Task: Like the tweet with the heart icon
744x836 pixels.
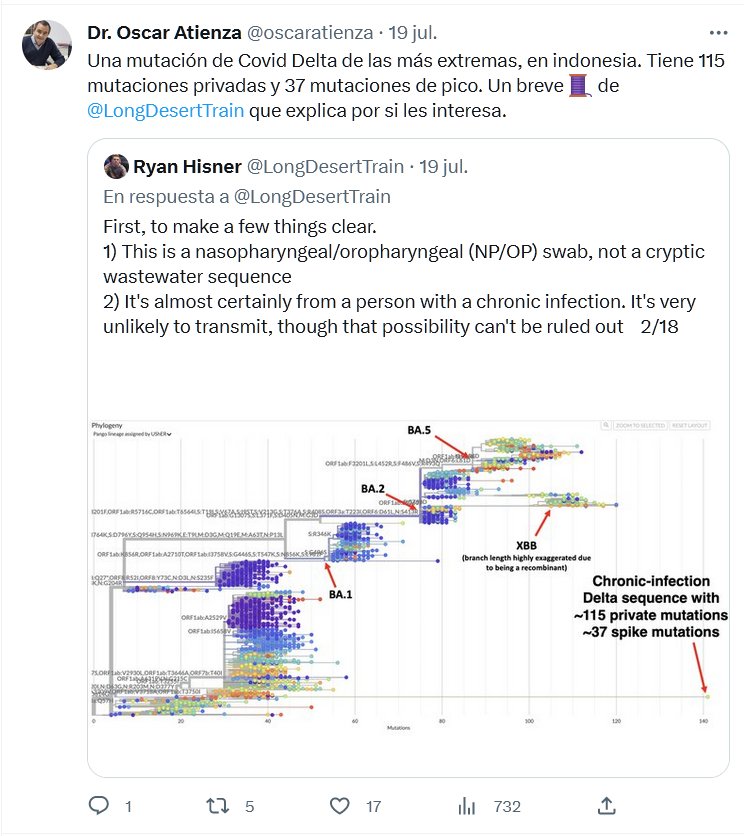Action: (x=341, y=806)
